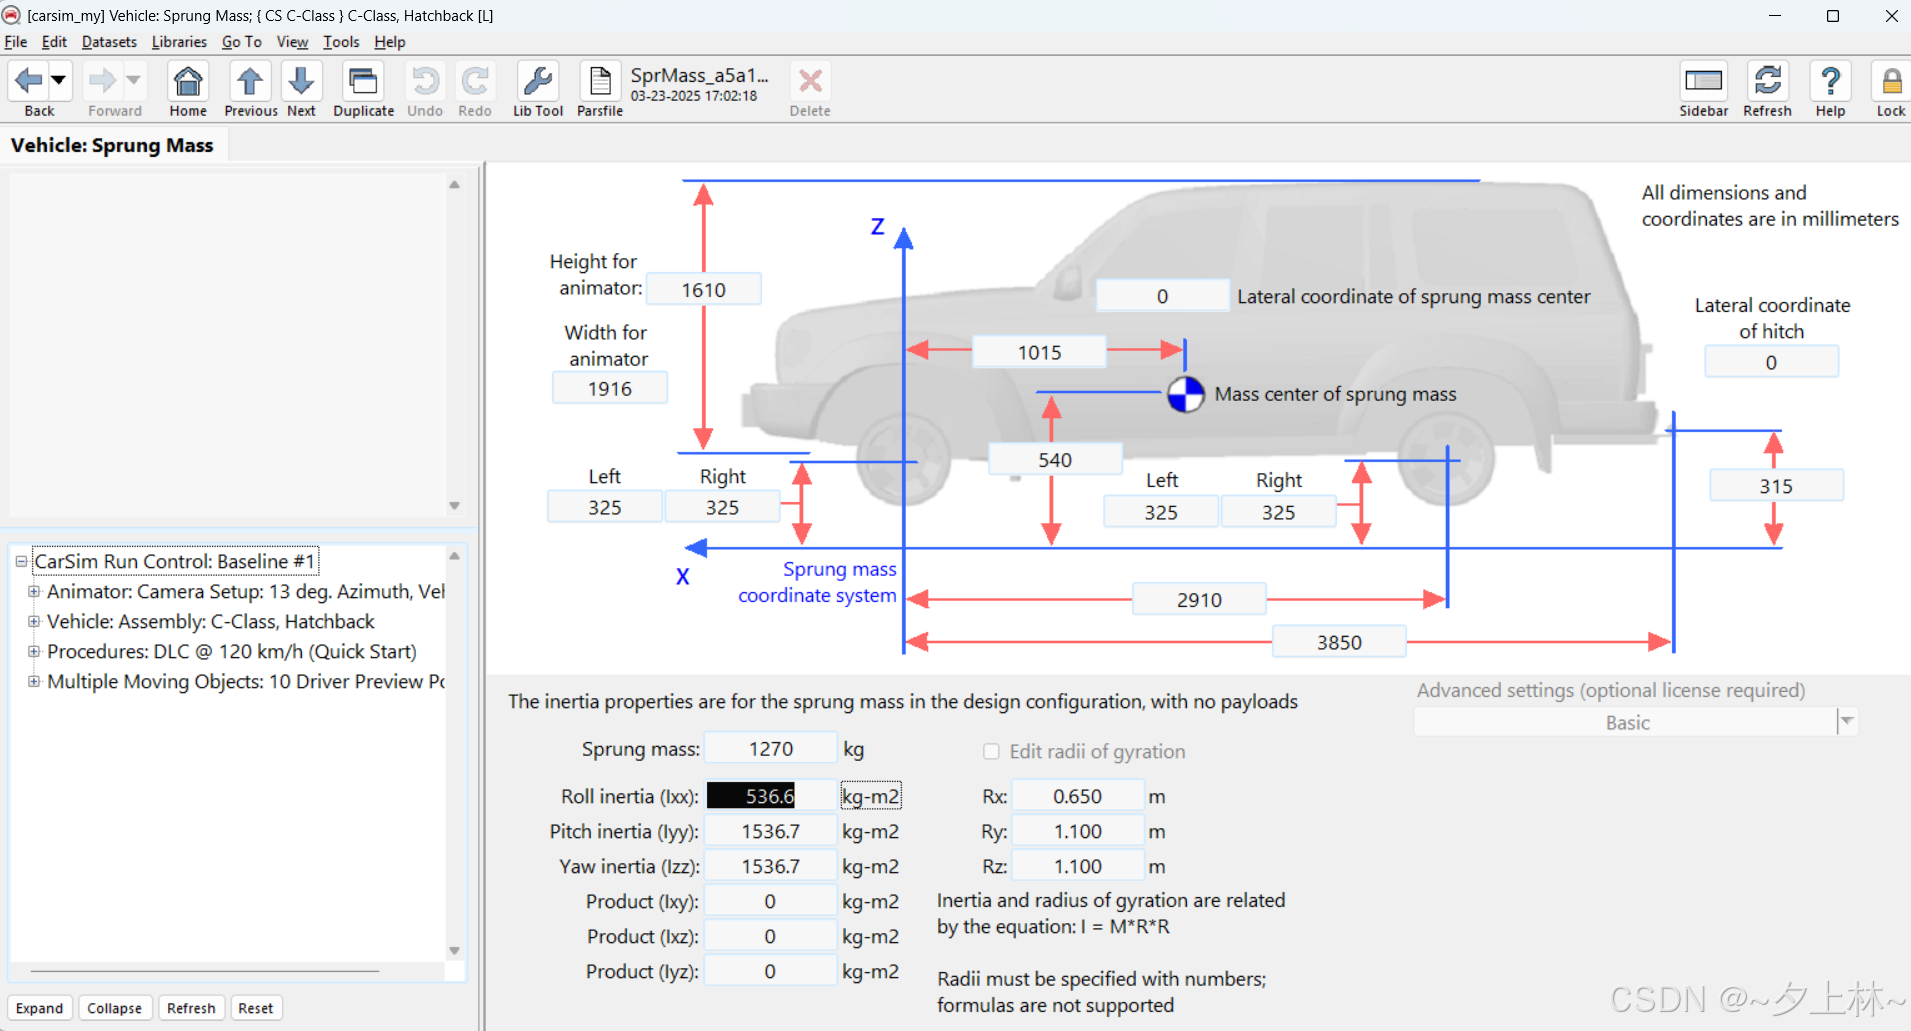Click the Refresh button below tree
Screen dimensions: 1911x1031
pyautogui.click(x=191, y=1008)
